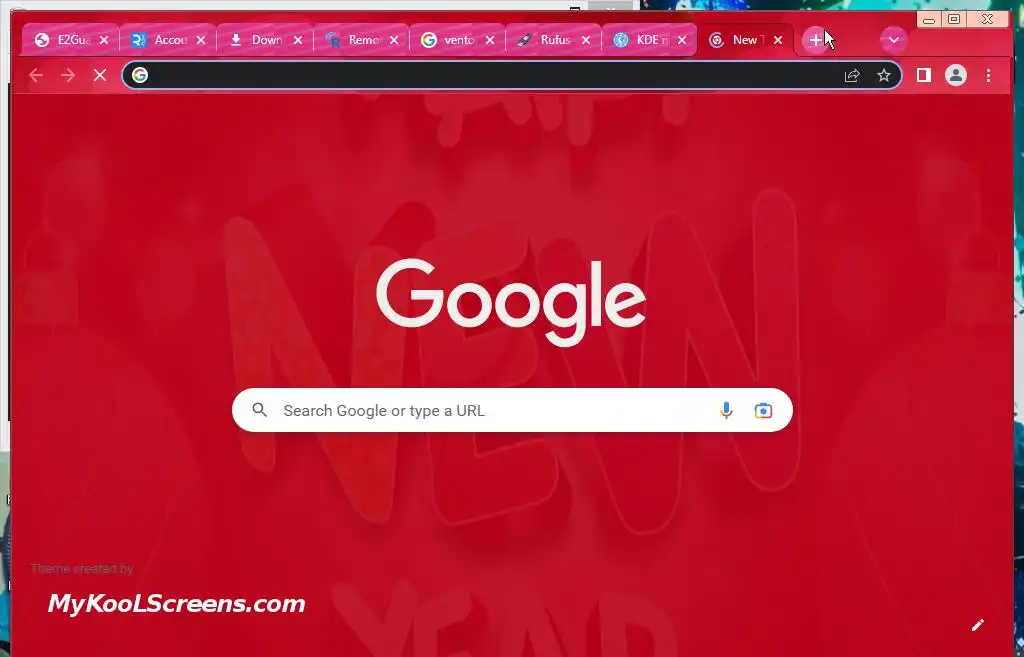1024x657 pixels.
Task: Click the Google icon in address bar
Action: click(140, 76)
